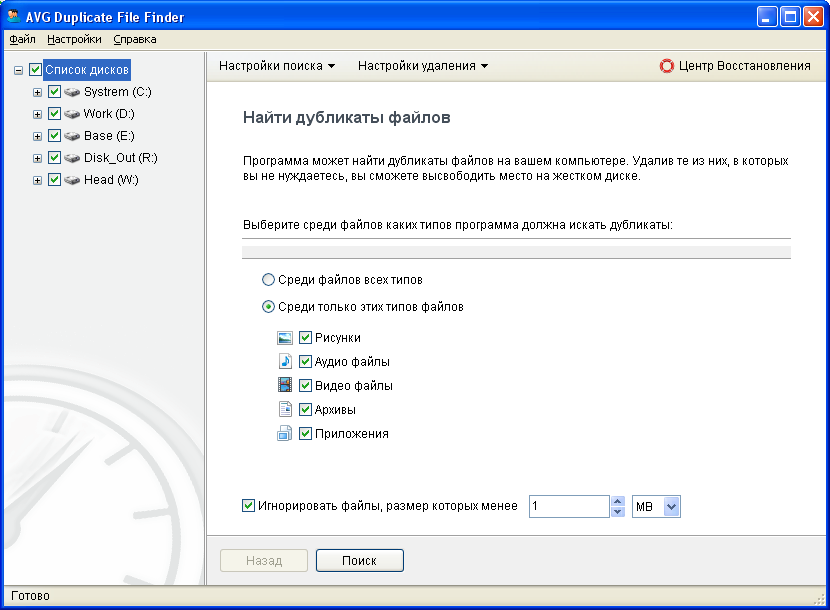Click the minimum file size input field
Image resolution: width=830 pixels, height=610 pixels.
pyautogui.click(x=569, y=506)
